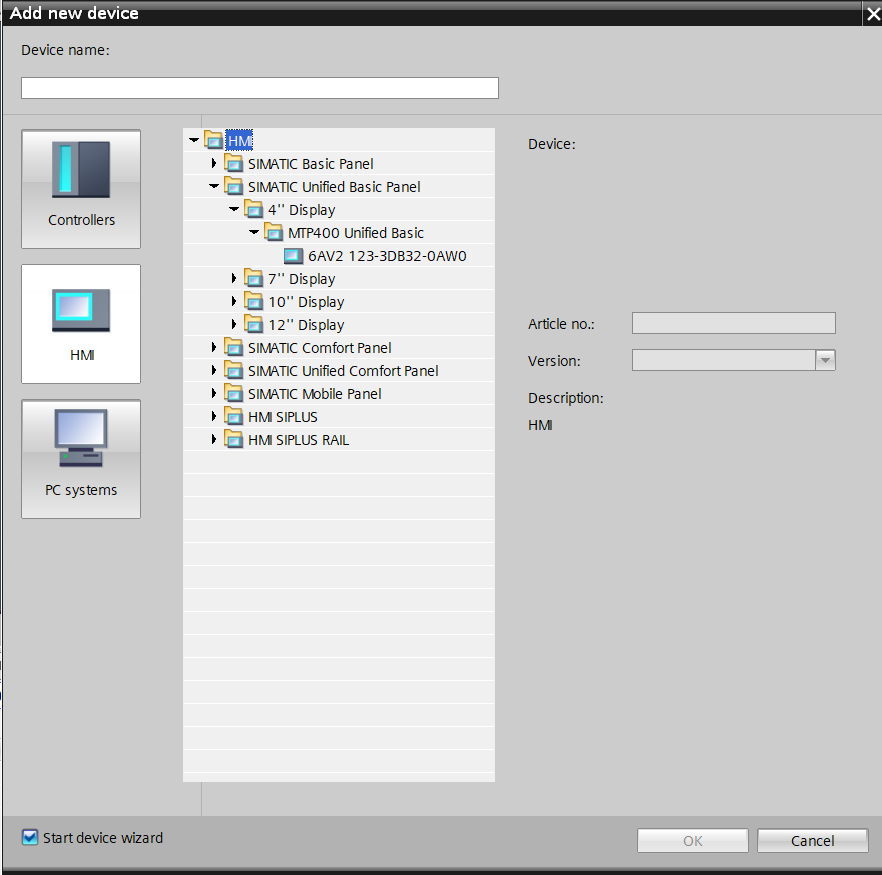The width and height of the screenshot is (882, 875).
Task: Expand the SIMATIC Comfort Panel node
Action: [214, 348]
